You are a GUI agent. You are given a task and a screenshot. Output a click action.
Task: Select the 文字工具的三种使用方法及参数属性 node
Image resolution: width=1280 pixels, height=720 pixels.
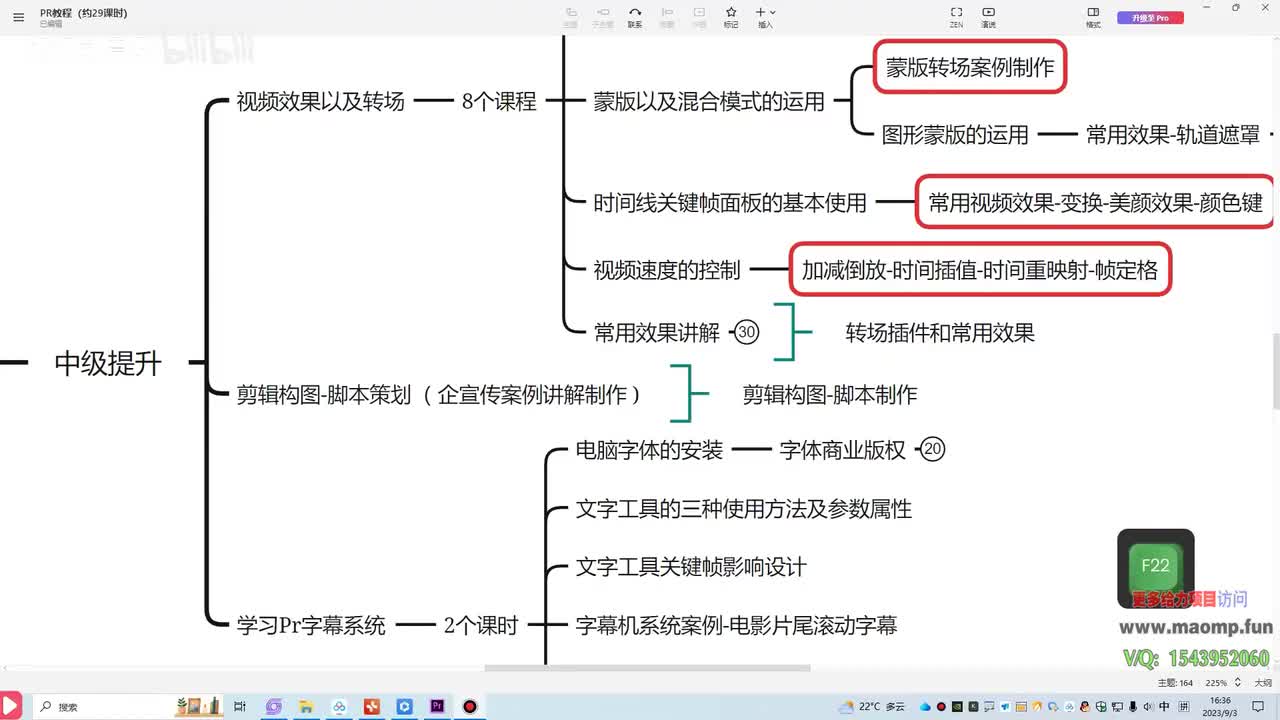pyautogui.click(x=744, y=509)
